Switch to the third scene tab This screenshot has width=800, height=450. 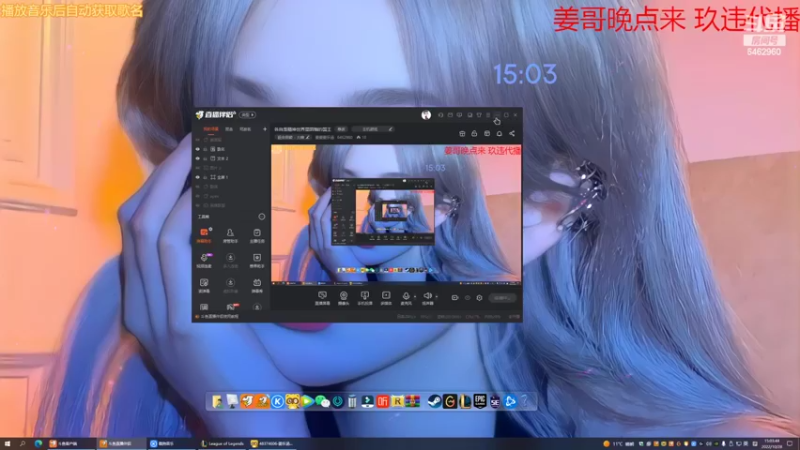pyautogui.click(x=245, y=129)
